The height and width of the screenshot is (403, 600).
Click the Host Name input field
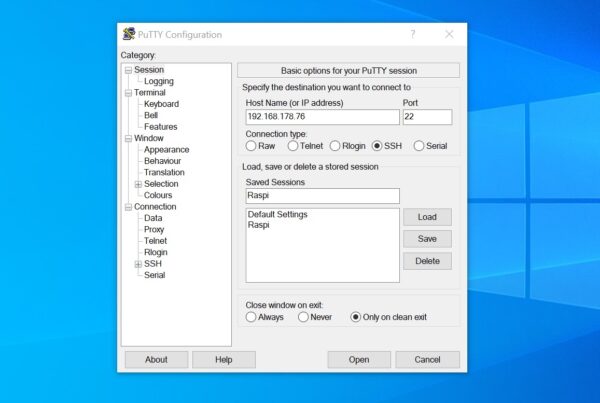[x=321, y=117]
